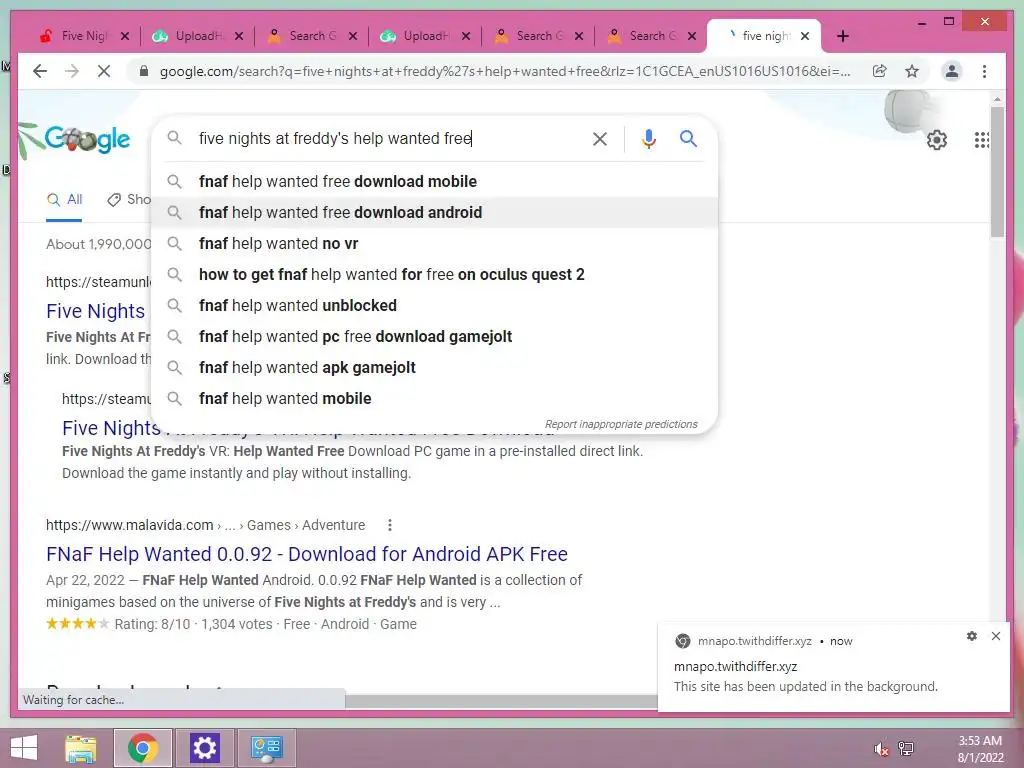The height and width of the screenshot is (768, 1024).
Task: Click the Chrome taskbar icon
Action: point(142,748)
